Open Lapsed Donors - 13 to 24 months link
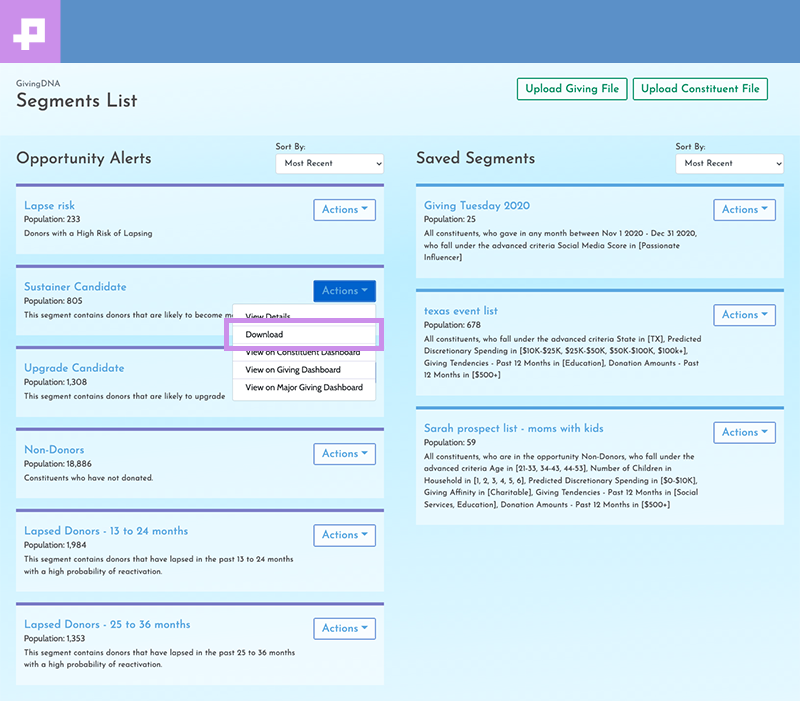The width and height of the screenshot is (800, 701). [106, 531]
